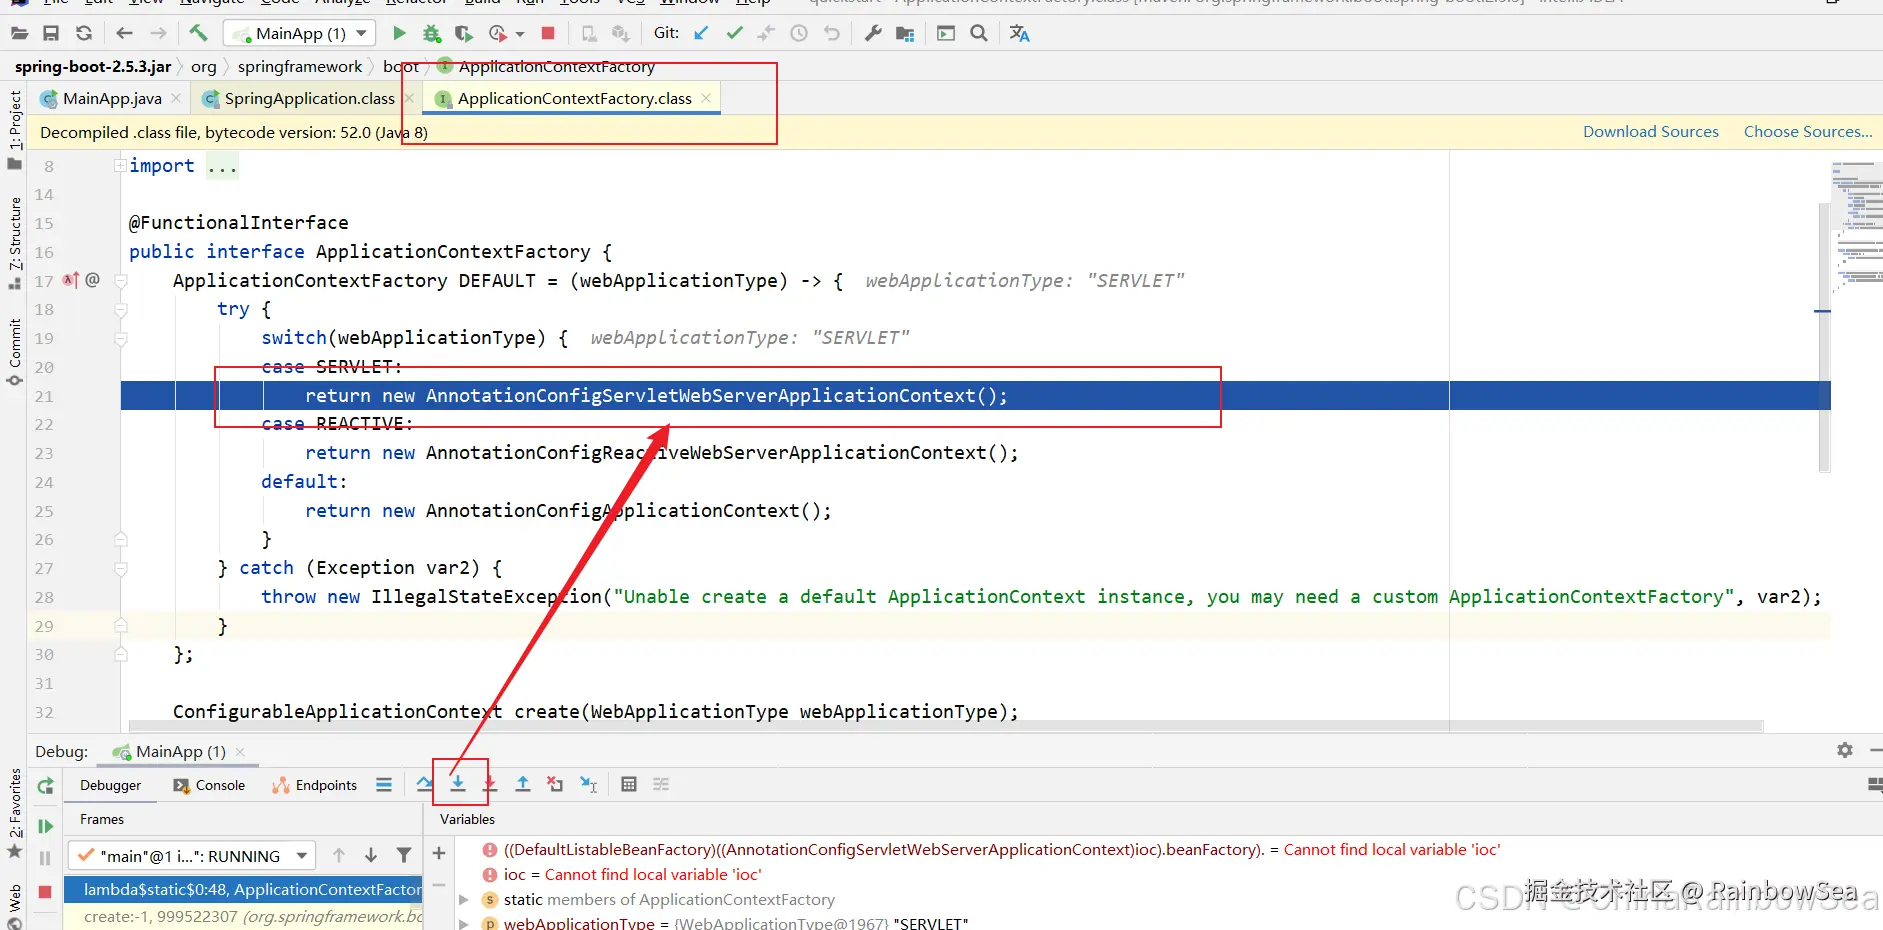The height and width of the screenshot is (930, 1883).
Task: Add a new watch with plus icon
Action: point(439,853)
